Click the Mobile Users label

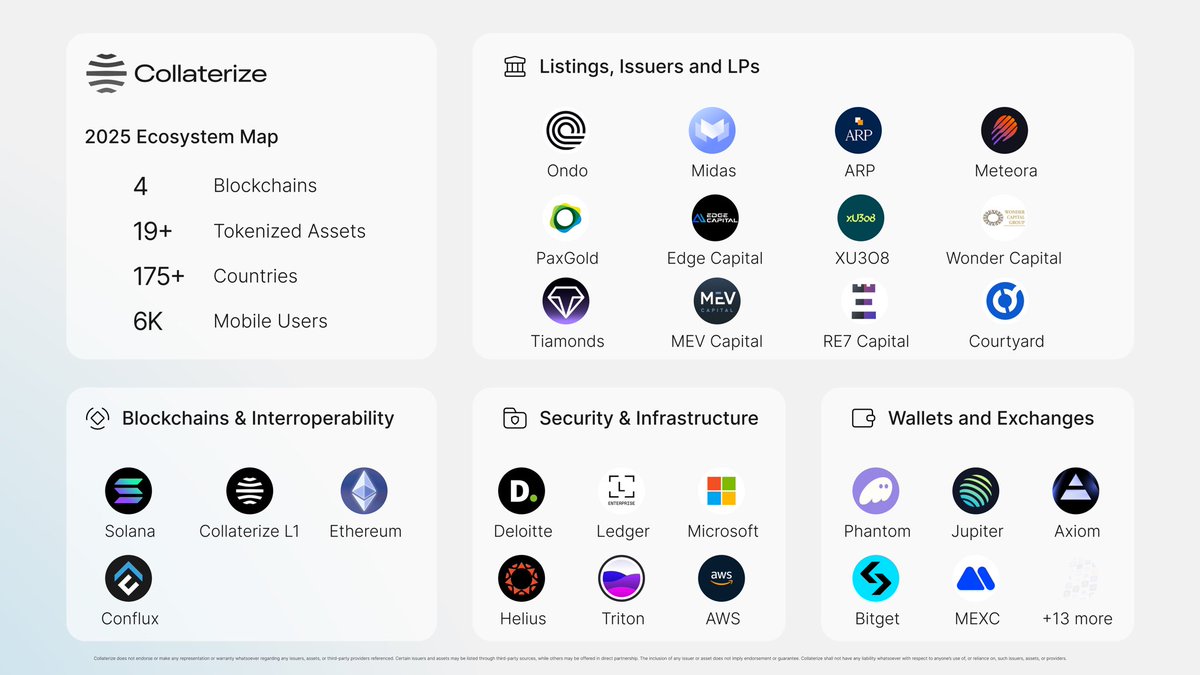pos(271,321)
